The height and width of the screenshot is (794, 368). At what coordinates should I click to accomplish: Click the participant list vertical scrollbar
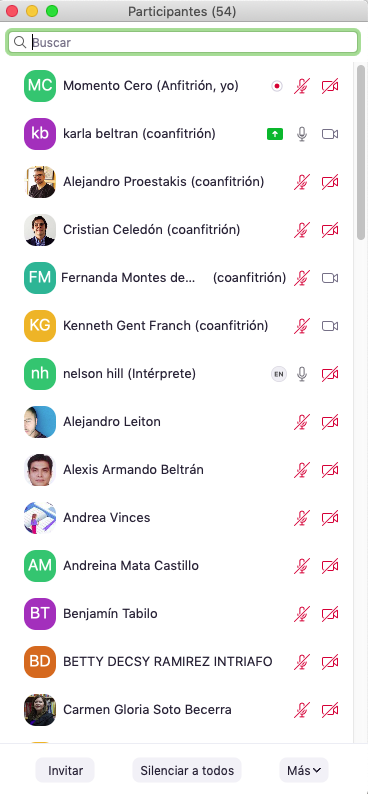(x=361, y=152)
